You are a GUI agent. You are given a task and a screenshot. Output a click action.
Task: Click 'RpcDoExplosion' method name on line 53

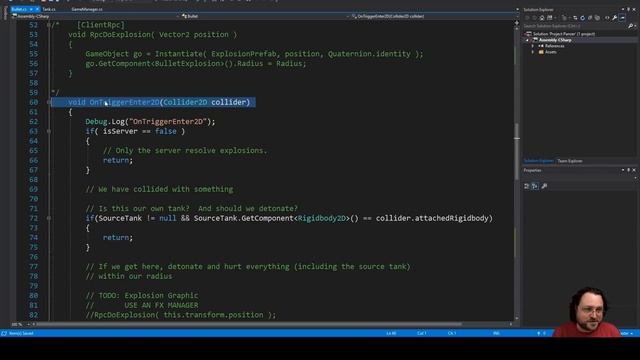coord(120,35)
